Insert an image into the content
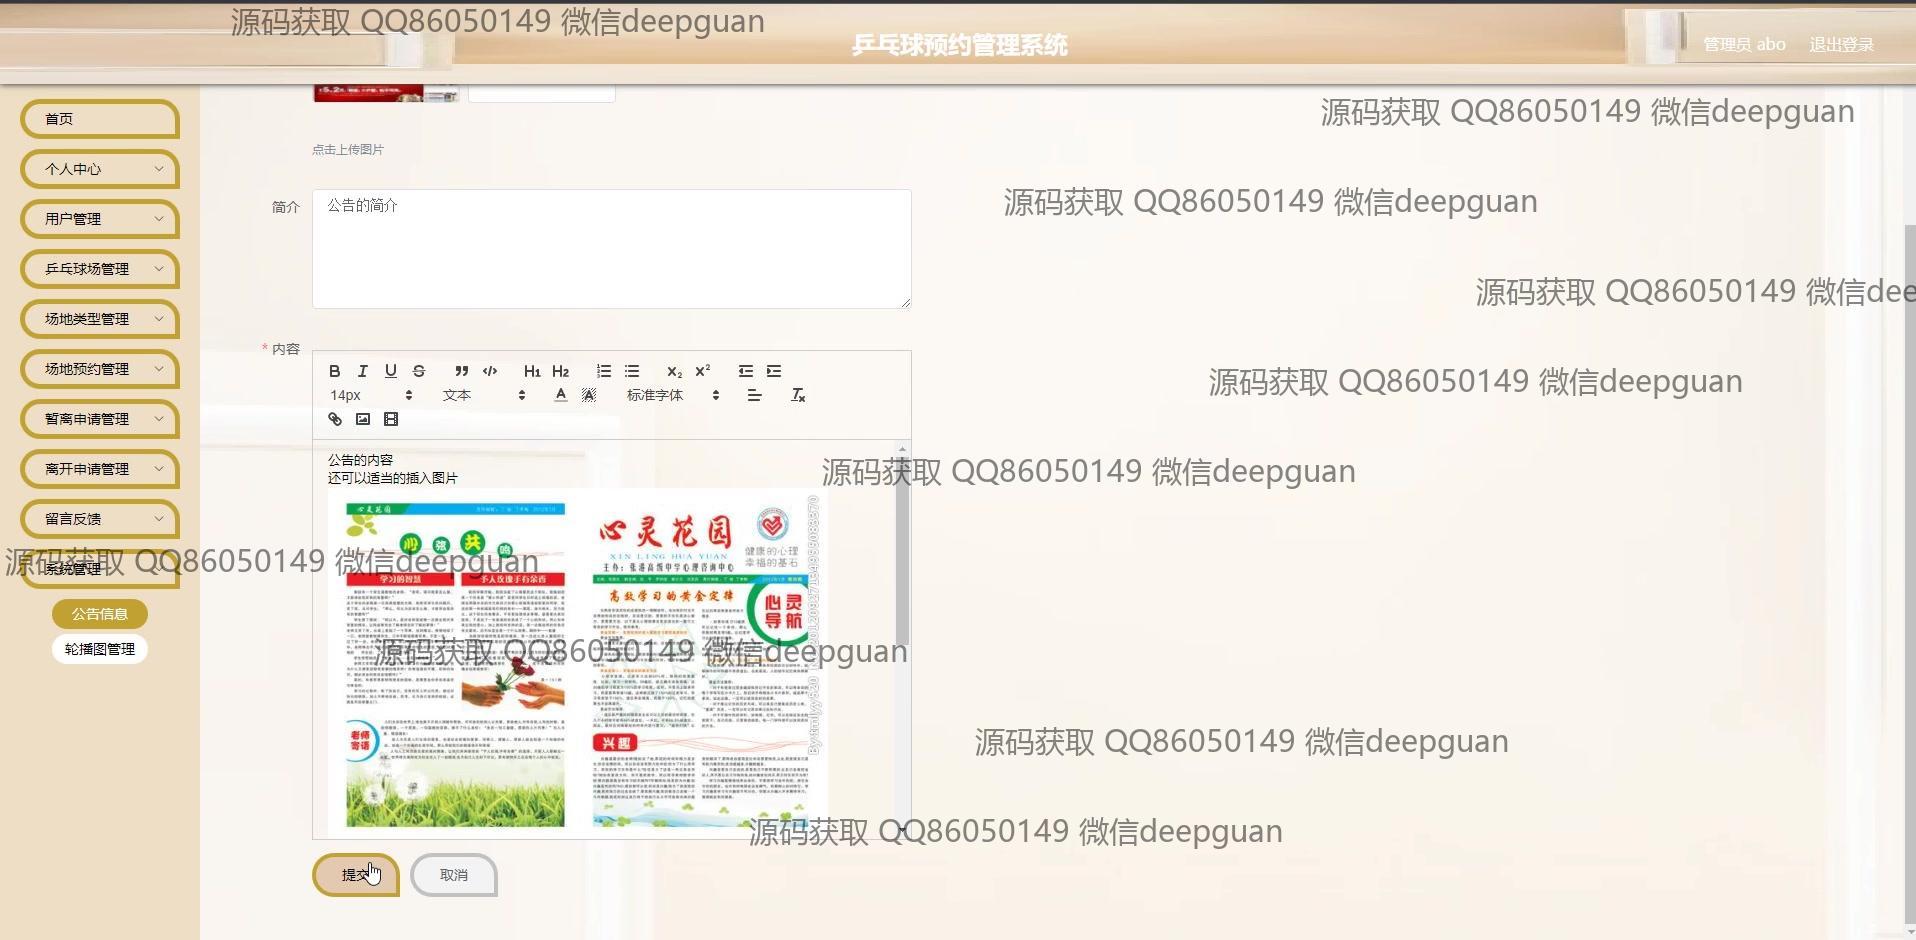The height and width of the screenshot is (940, 1916). pos(363,419)
